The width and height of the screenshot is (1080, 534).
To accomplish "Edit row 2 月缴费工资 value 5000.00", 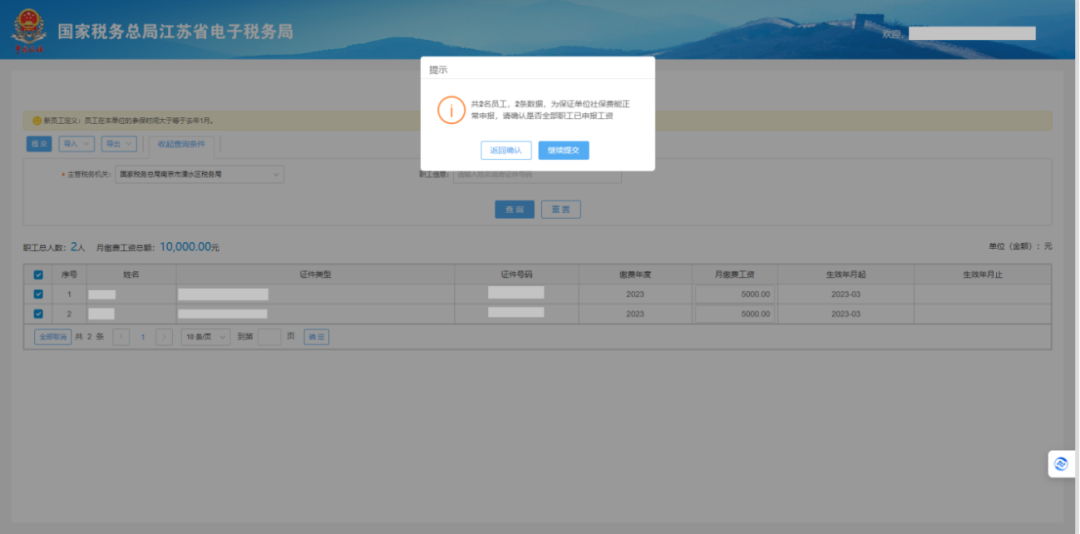I will pyautogui.click(x=735, y=314).
